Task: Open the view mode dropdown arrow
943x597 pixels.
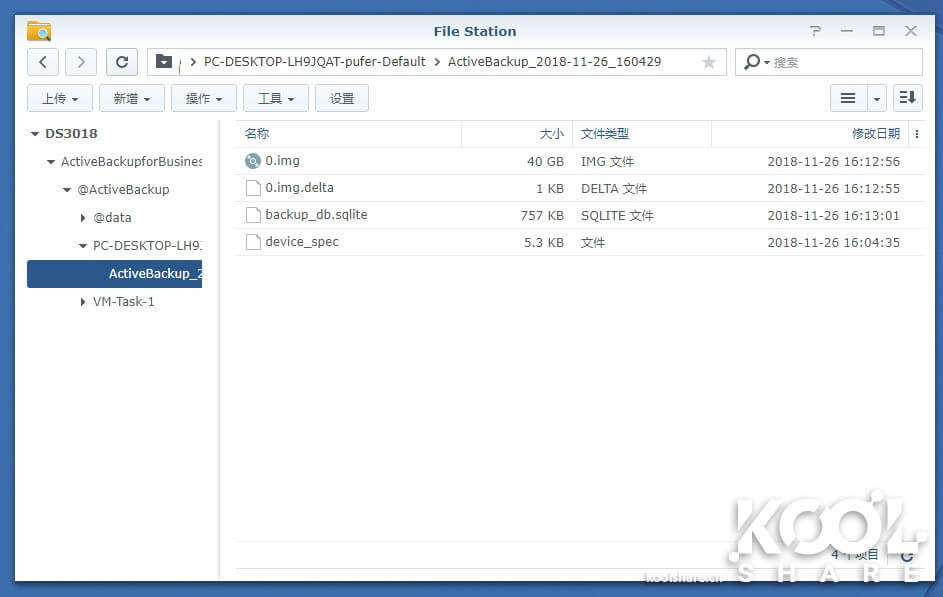Action: [877, 98]
